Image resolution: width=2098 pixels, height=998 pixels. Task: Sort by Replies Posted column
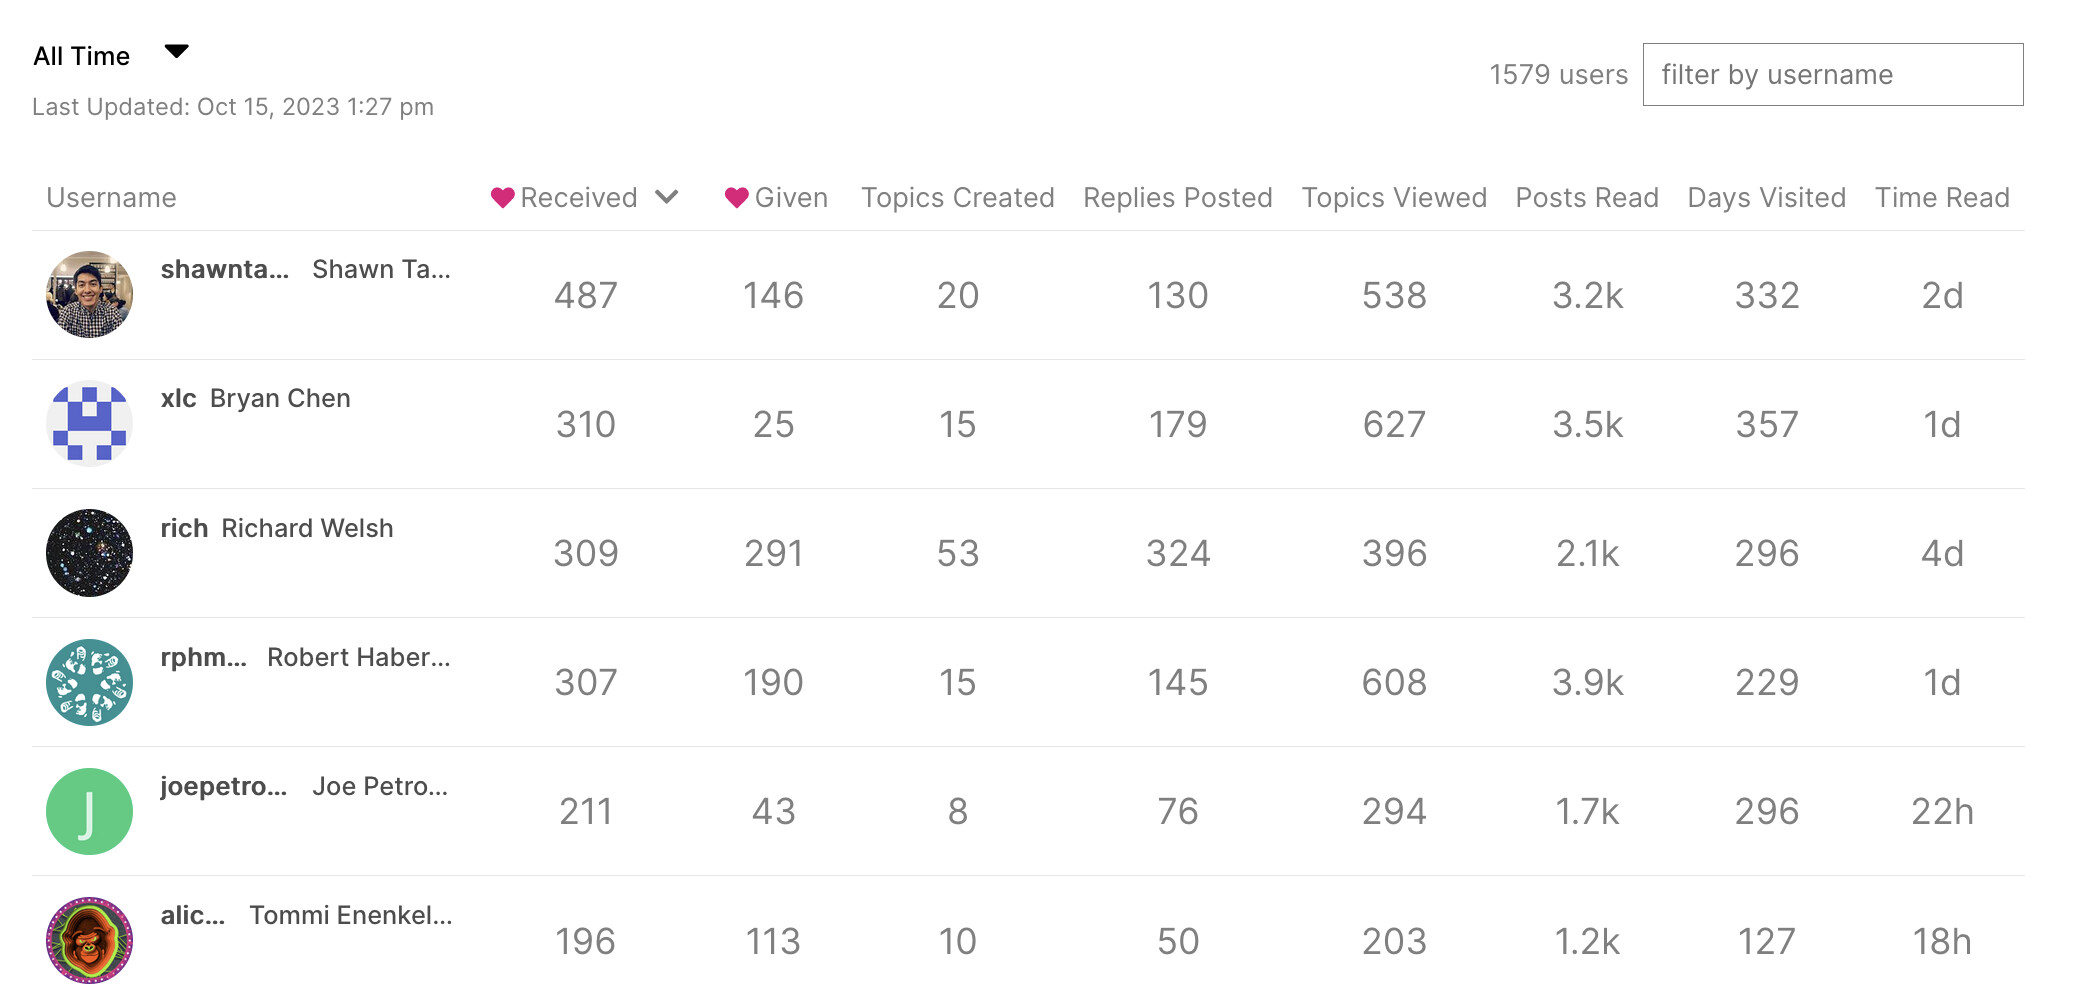tap(1177, 198)
